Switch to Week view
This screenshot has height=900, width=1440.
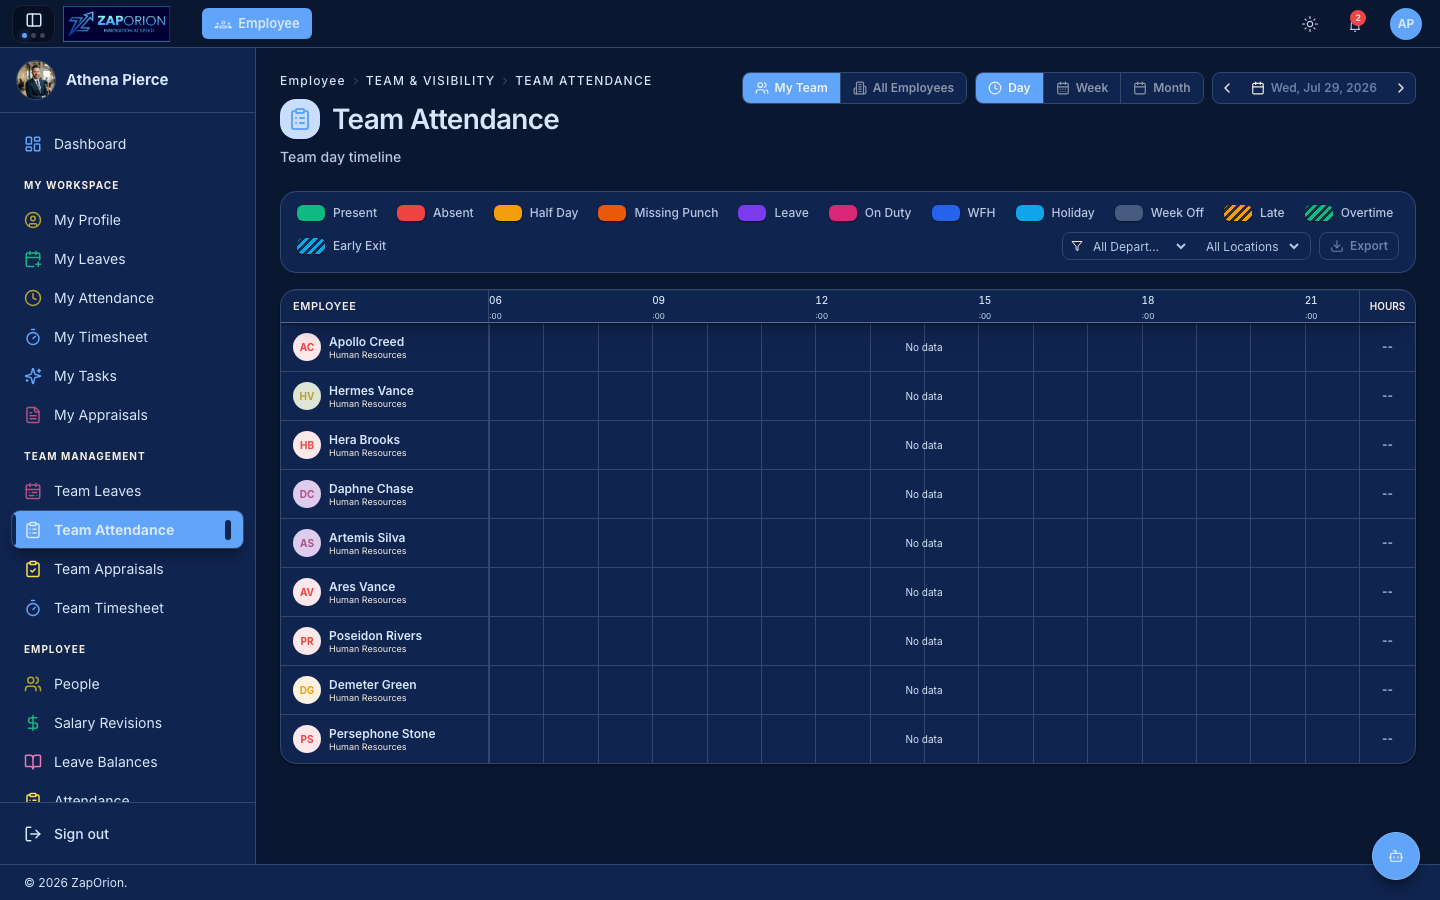pyautogui.click(x=1082, y=88)
